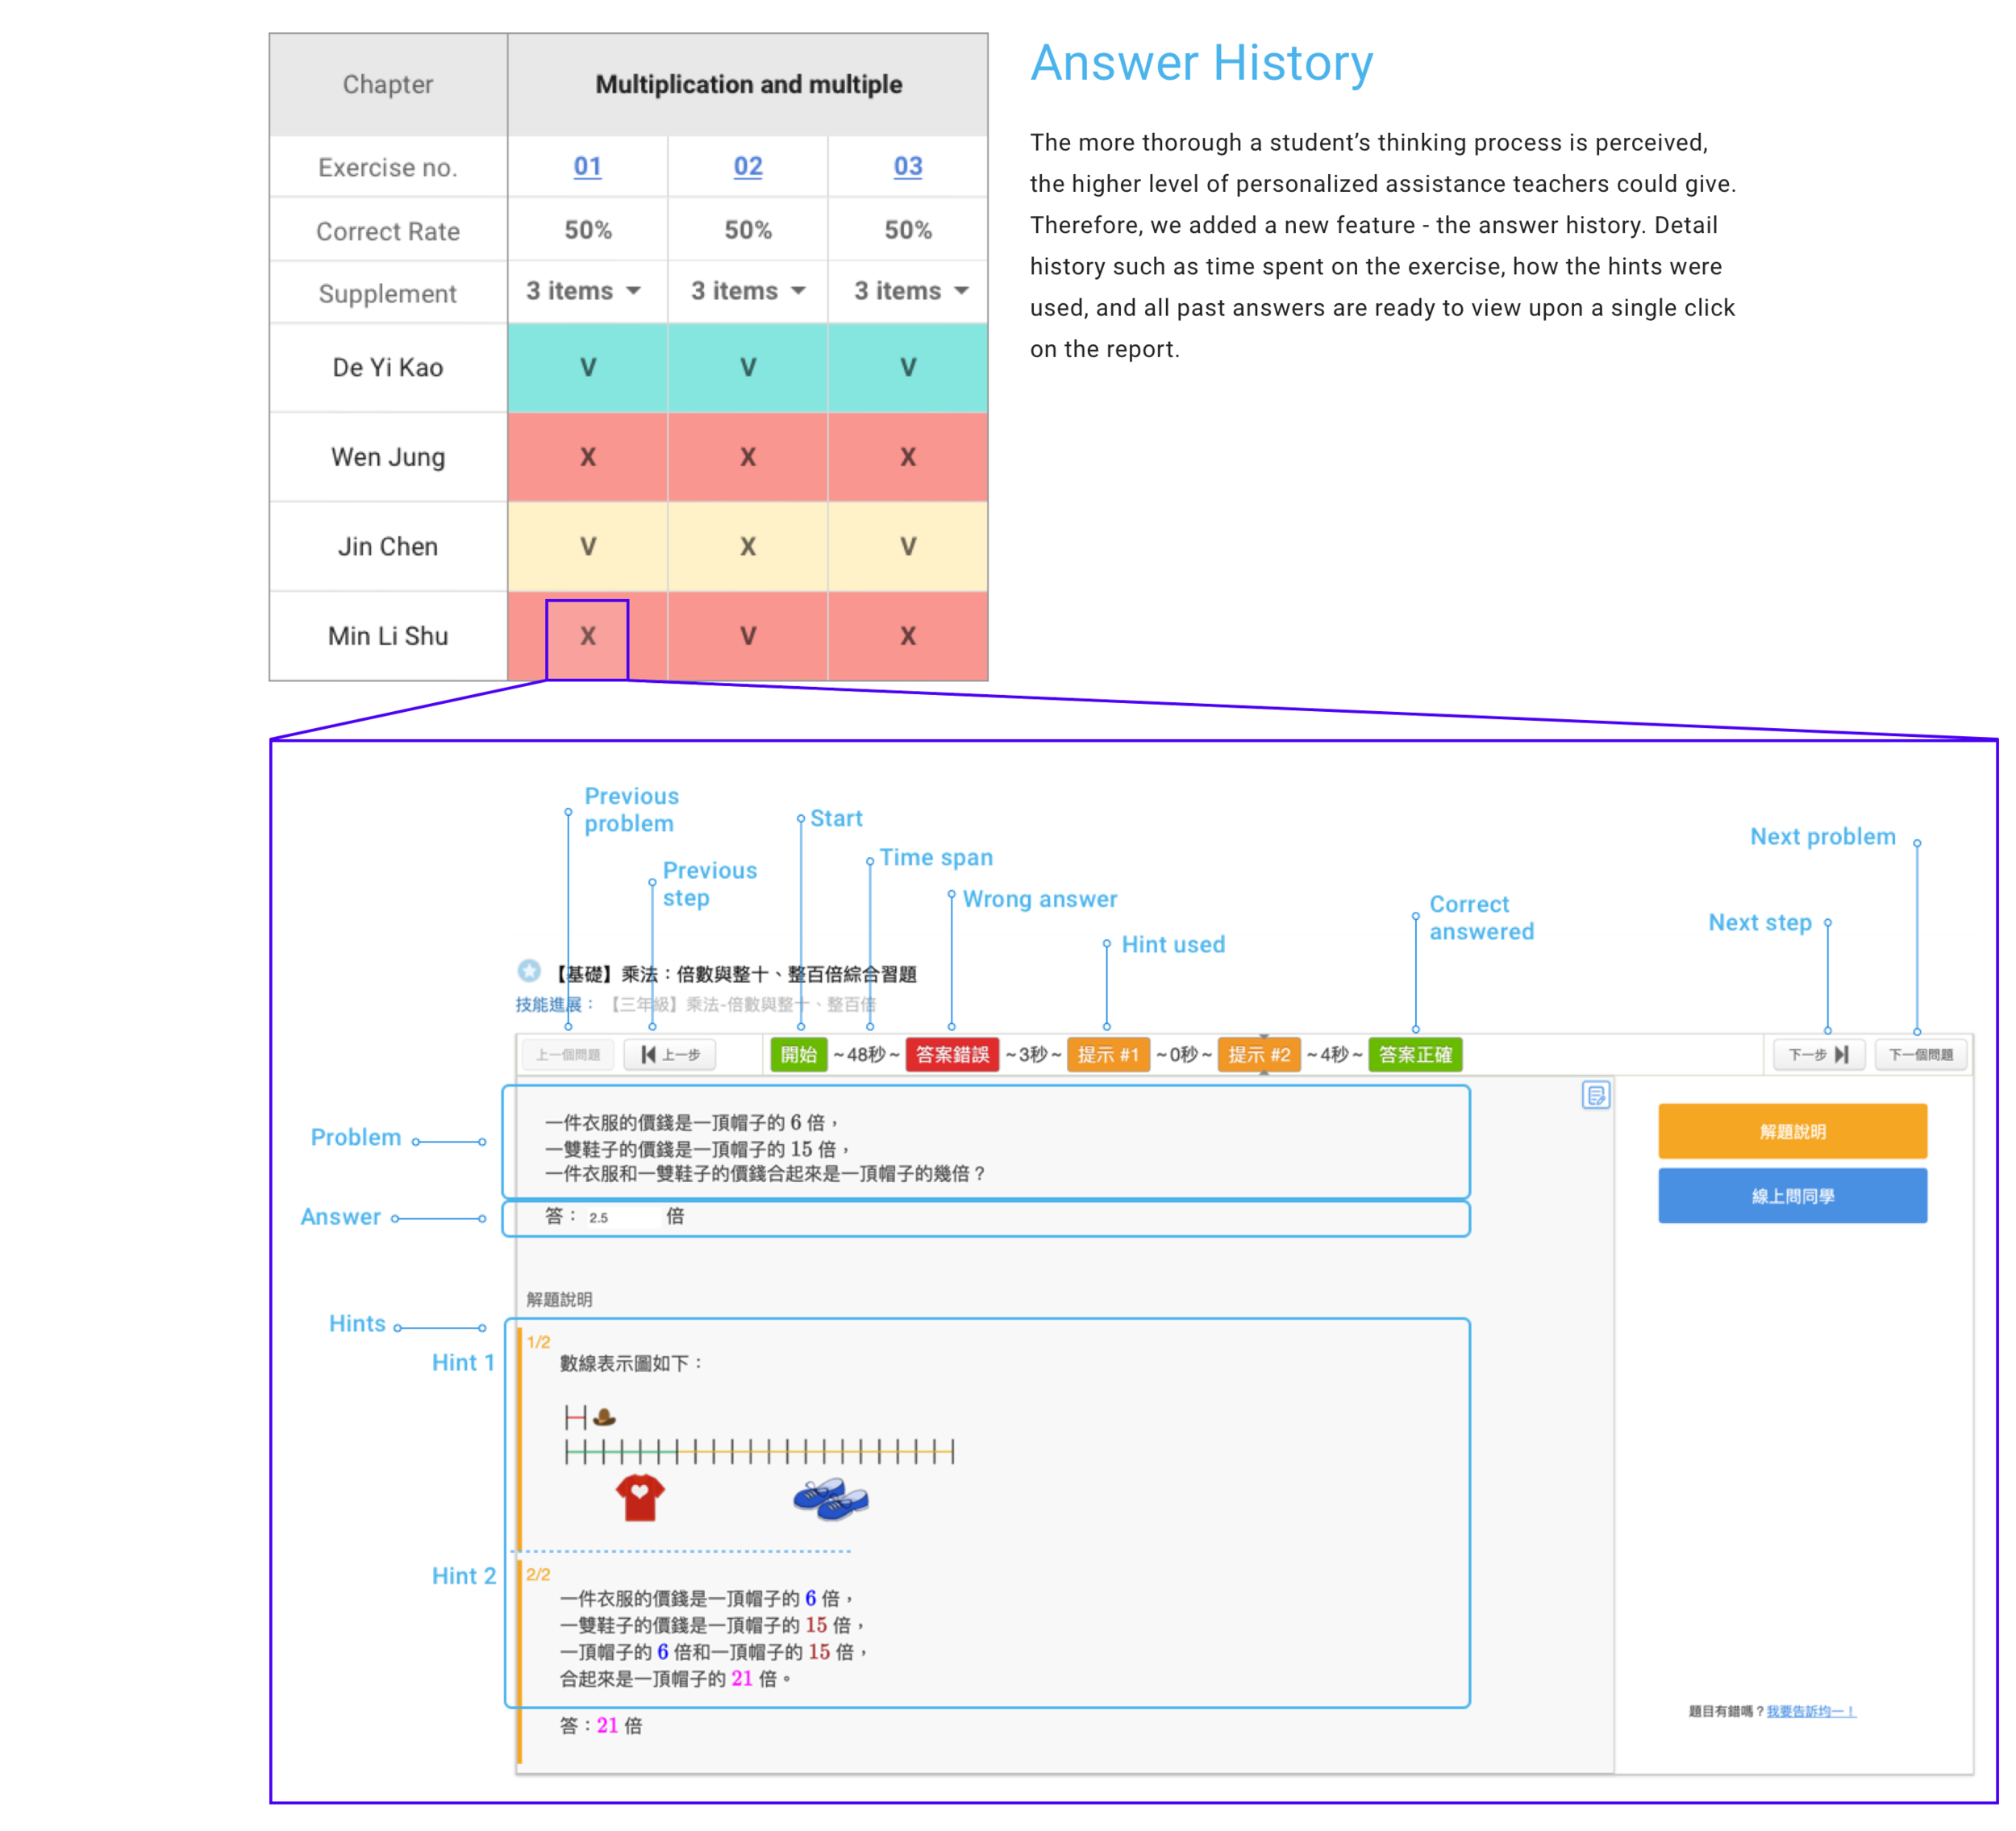Select the green 開始 start marker

click(x=798, y=1054)
